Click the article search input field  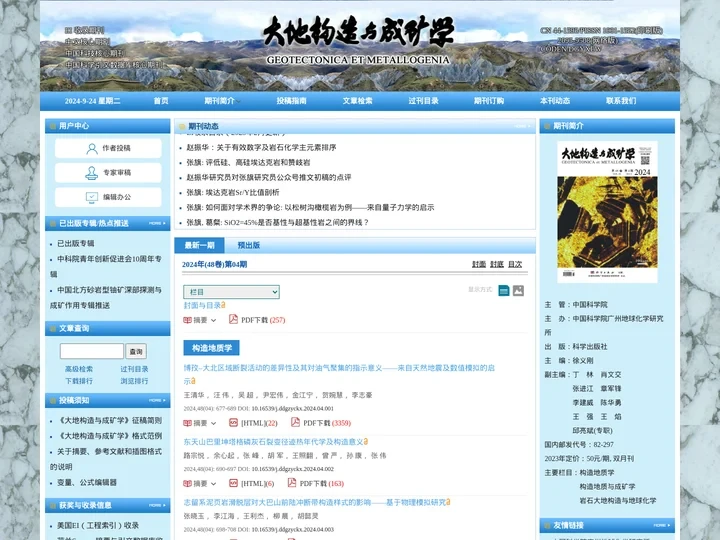(x=92, y=351)
